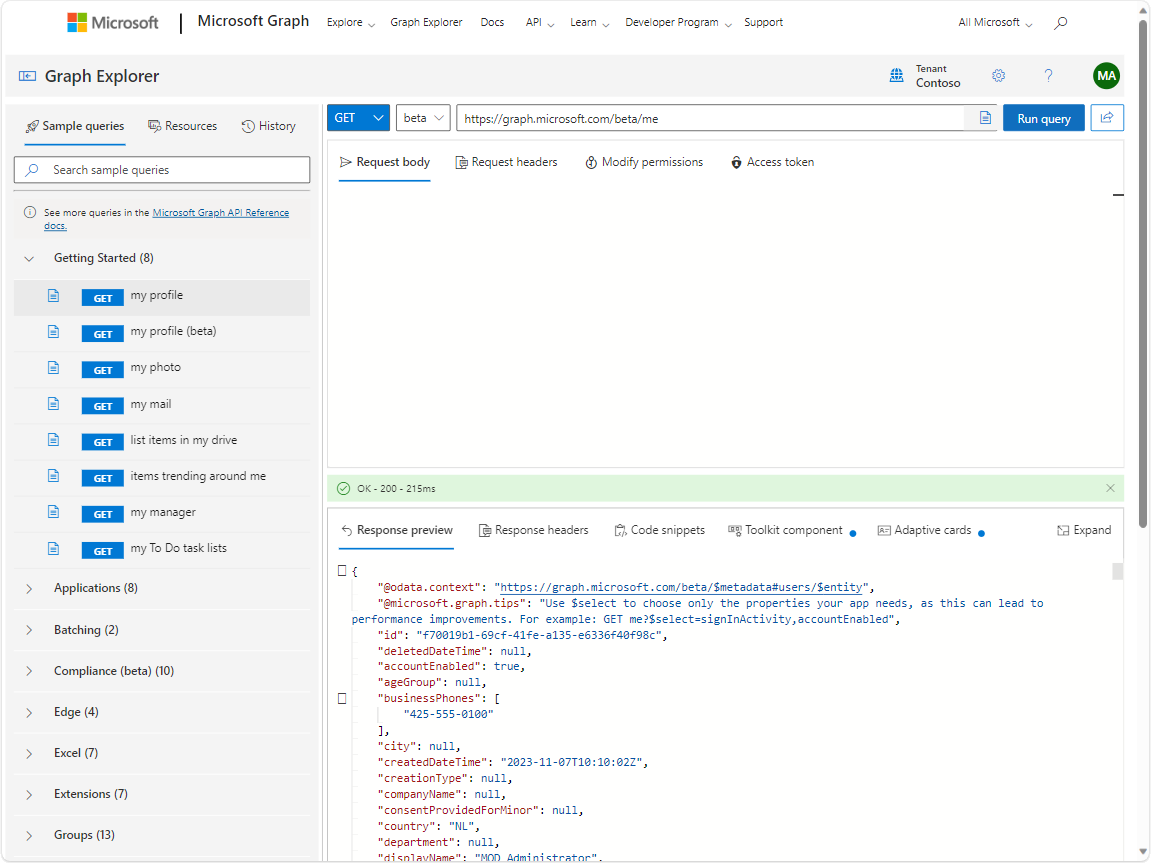The height and width of the screenshot is (863, 1151).
Task: Click the Support link in the top navigation
Action: click(763, 23)
